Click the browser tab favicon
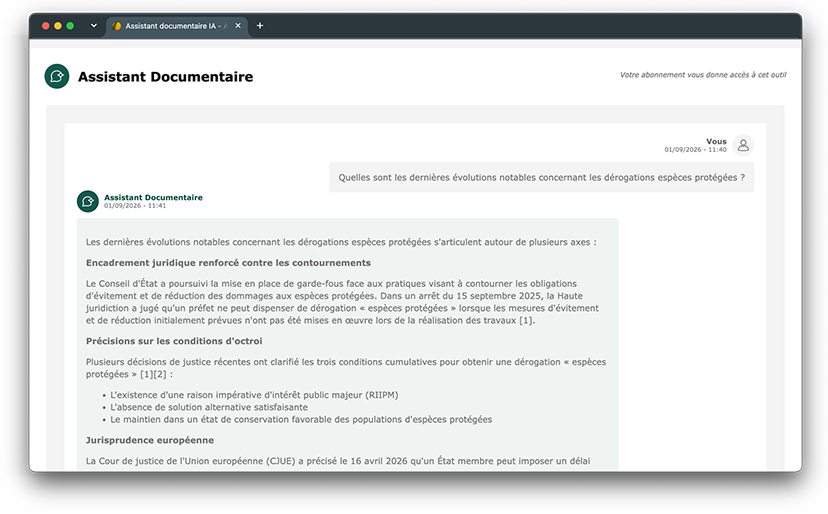The width and height of the screenshot is (828, 514). click(x=117, y=26)
